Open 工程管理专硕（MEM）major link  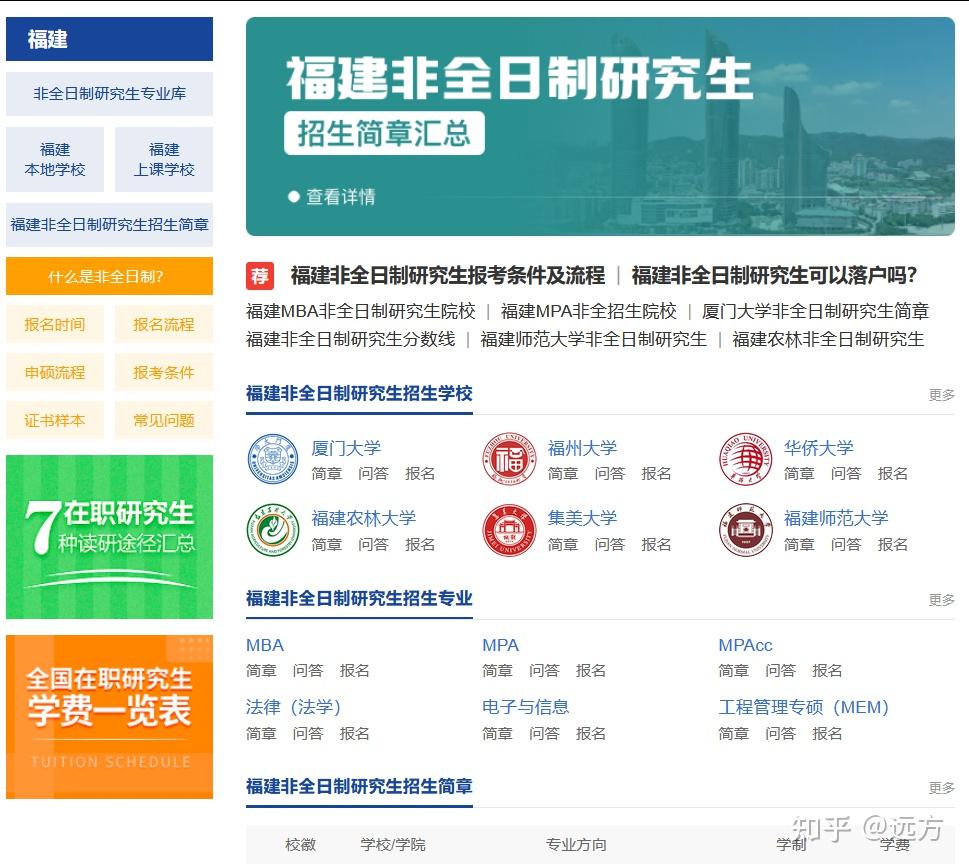[x=803, y=707]
